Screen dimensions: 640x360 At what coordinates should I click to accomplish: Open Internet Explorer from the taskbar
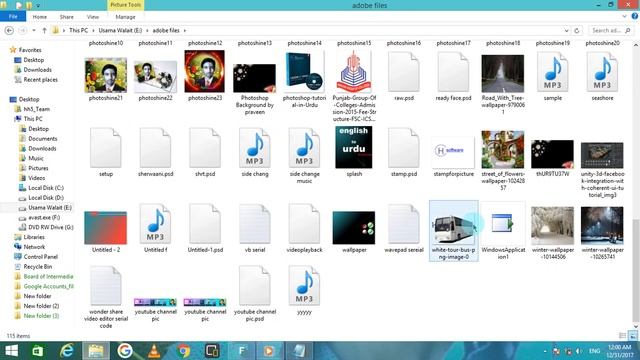click(67, 351)
